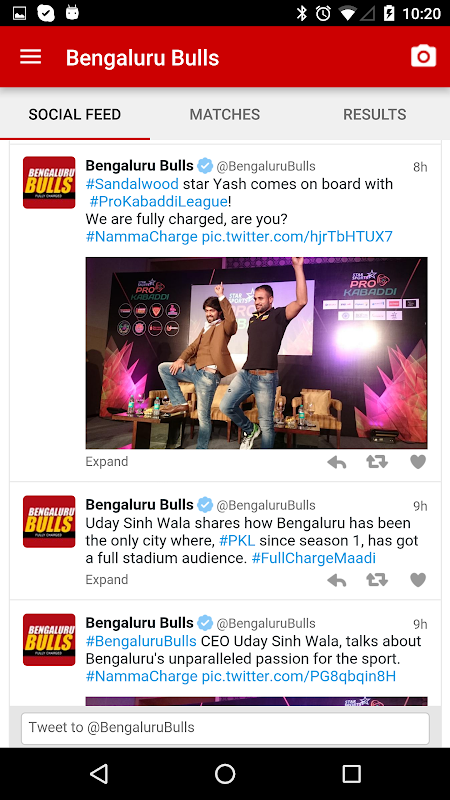Image resolution: width=450 pixels, height=800 pixels.
Task: View the Yash stage photo in tweet
Action: [x=256, y=353]
